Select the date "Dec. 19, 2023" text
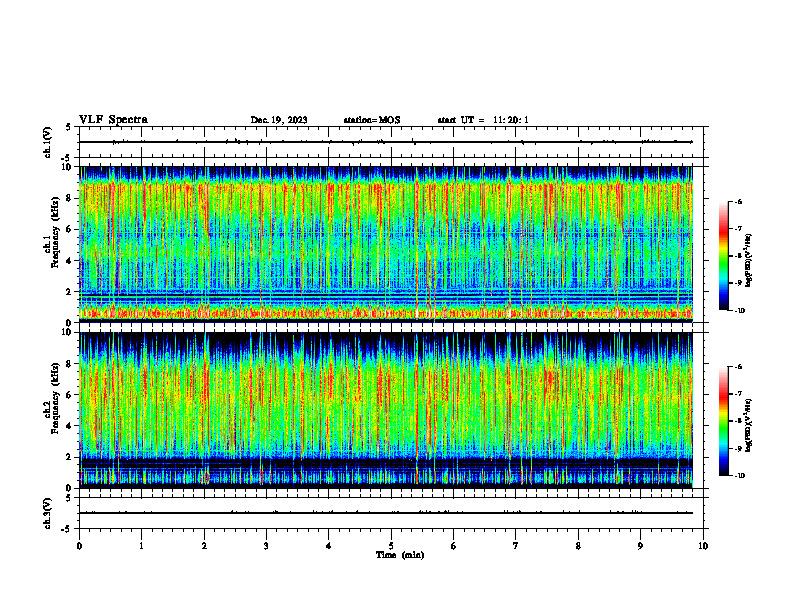Screen dimensions: 792x612 pos(279,120)
